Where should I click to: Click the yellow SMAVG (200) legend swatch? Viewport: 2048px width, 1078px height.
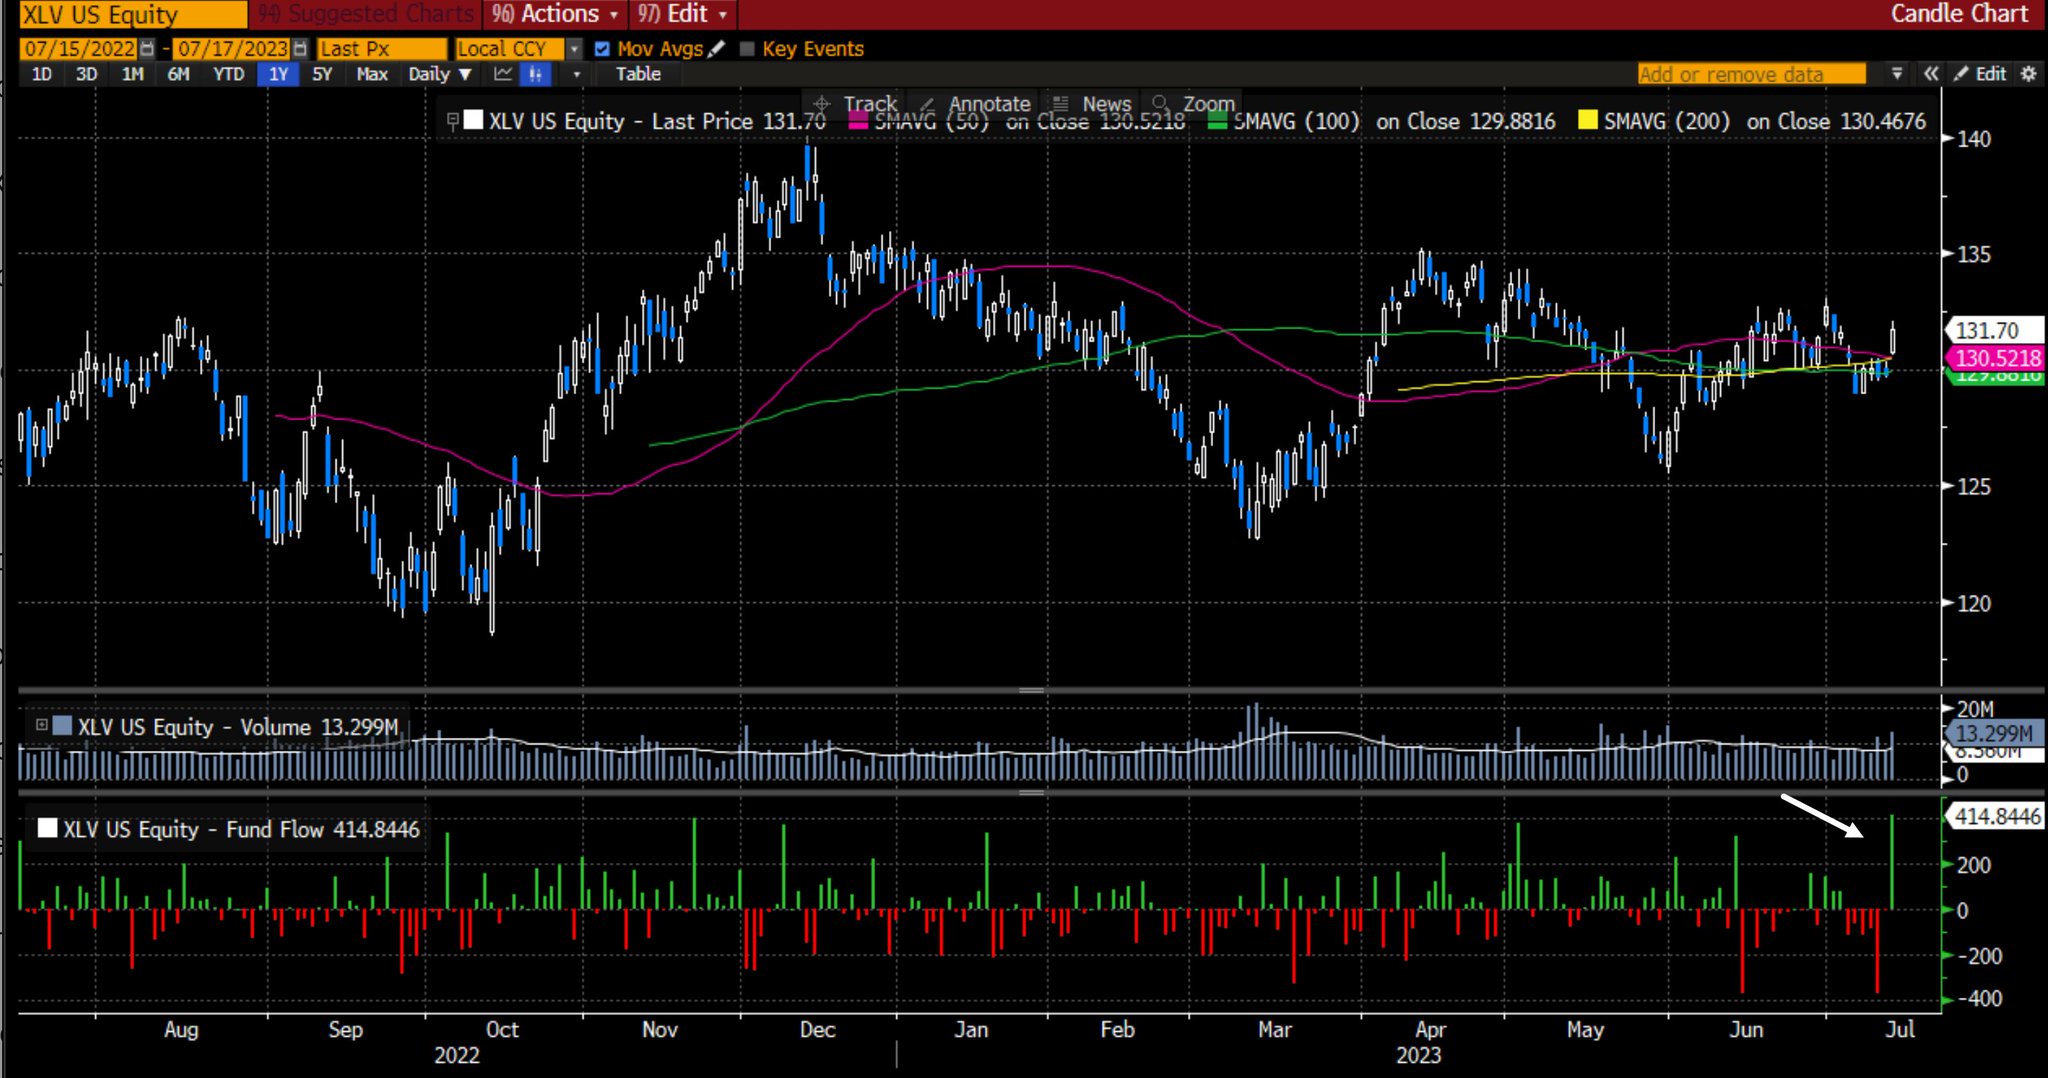point(1586,121)
